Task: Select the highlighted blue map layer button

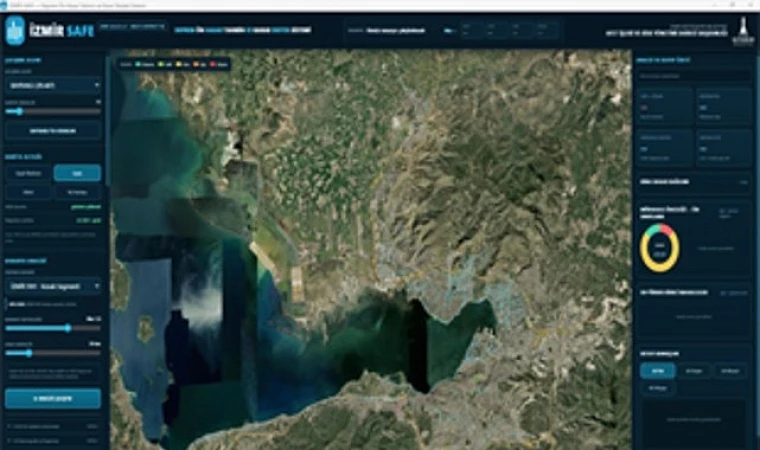Action: 78,173
